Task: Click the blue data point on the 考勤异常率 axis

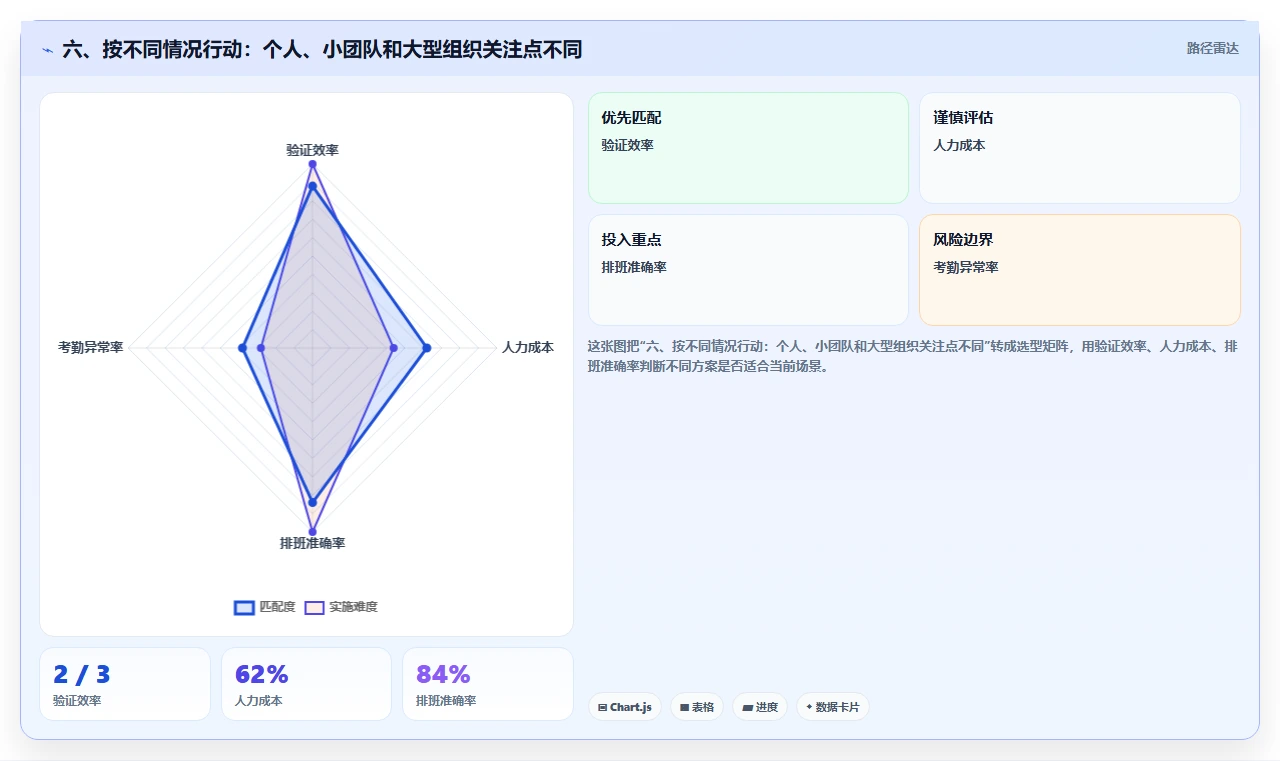Action: tap(242, 348)
